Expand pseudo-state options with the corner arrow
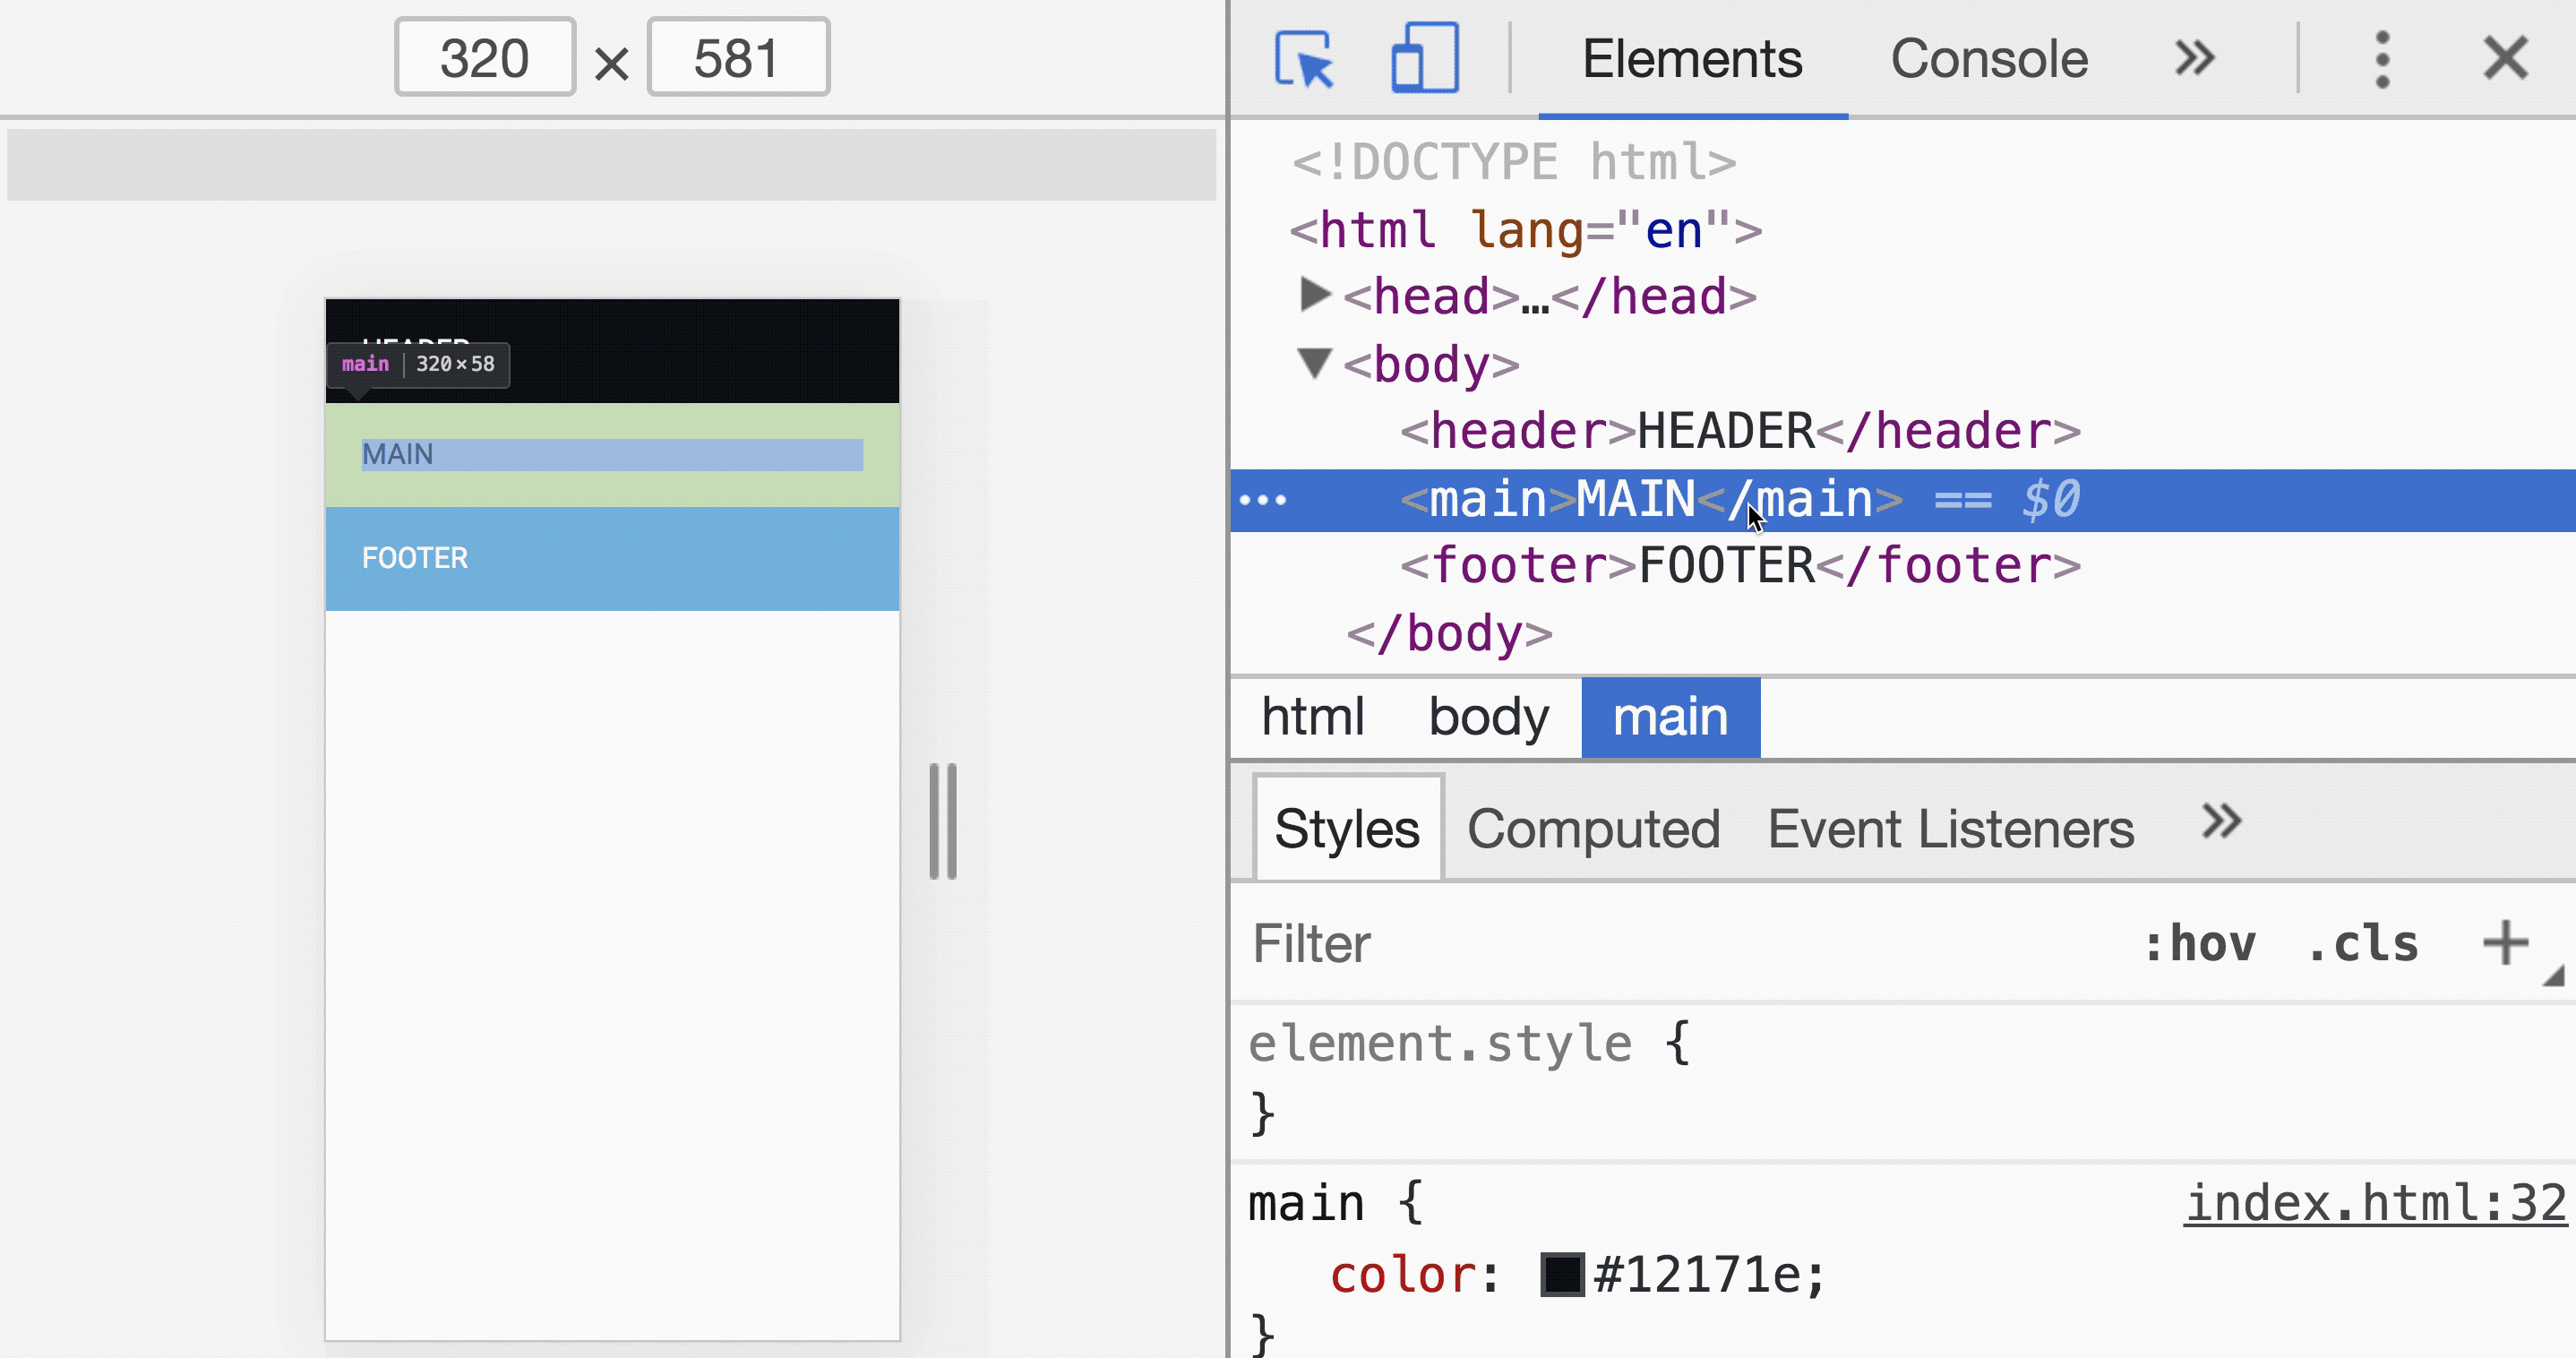Viewport: 2576px width, 1358px height. (x=2557, y=975)
